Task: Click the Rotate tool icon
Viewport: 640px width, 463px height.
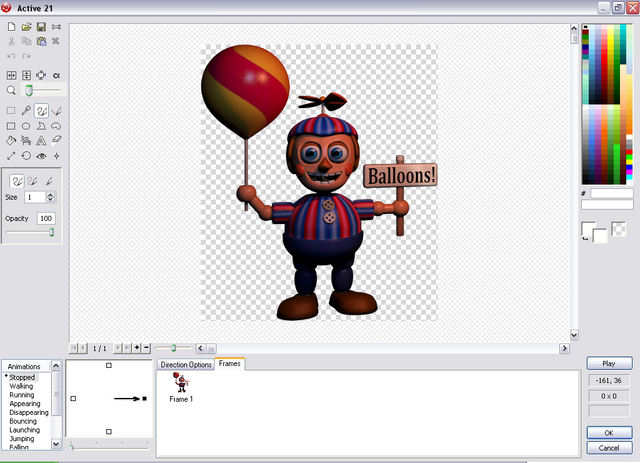Action: tap(26, 156)
